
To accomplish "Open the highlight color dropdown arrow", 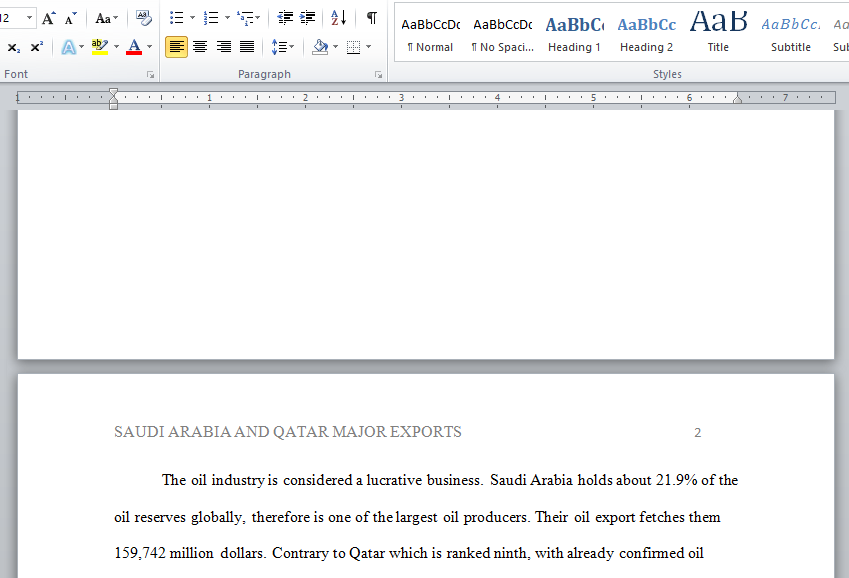I will [116, 47].
